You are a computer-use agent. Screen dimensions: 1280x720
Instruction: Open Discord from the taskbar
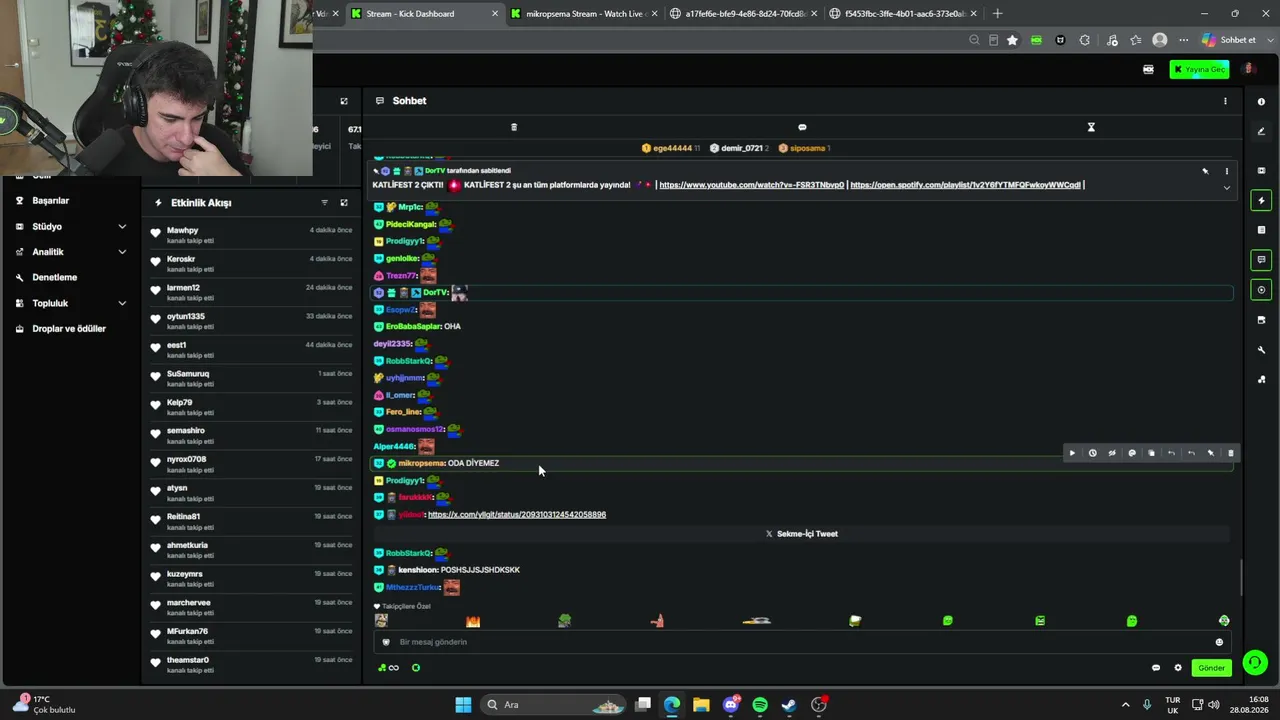click(731, 705)
